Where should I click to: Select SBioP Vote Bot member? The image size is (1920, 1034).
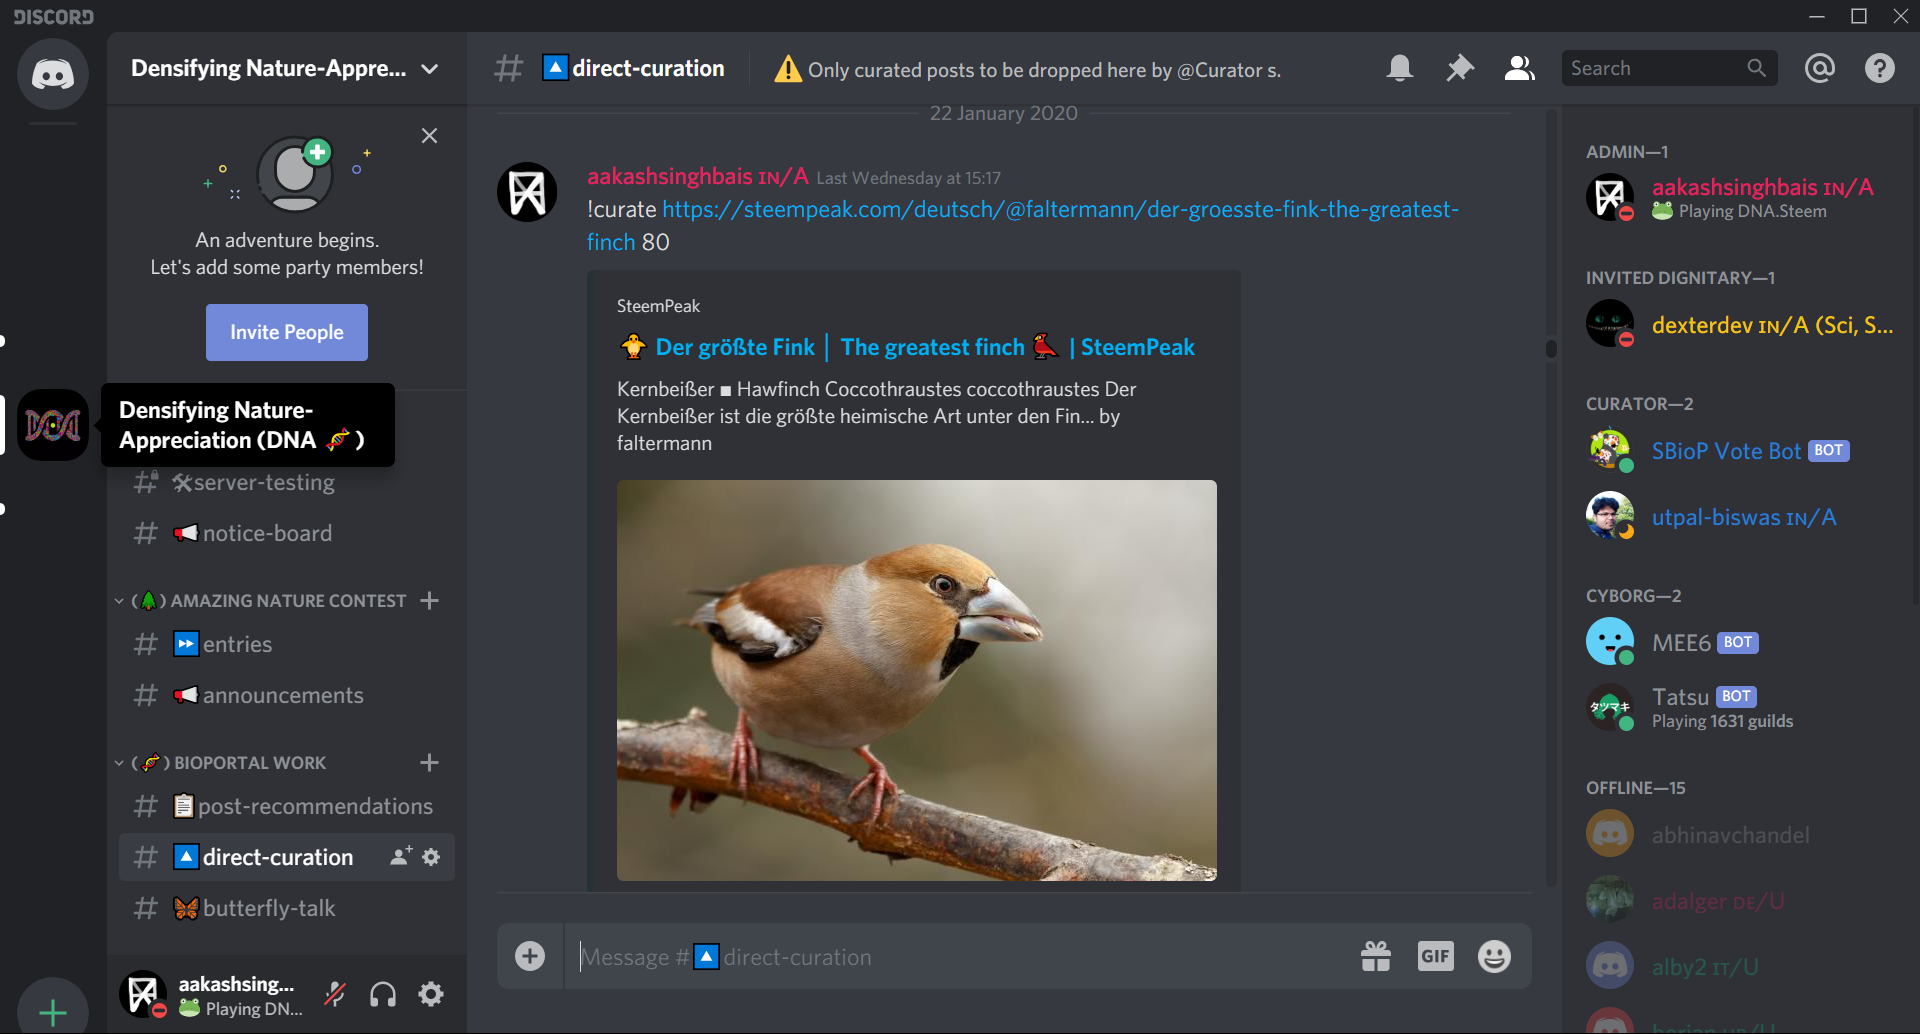pos(1740,450)
